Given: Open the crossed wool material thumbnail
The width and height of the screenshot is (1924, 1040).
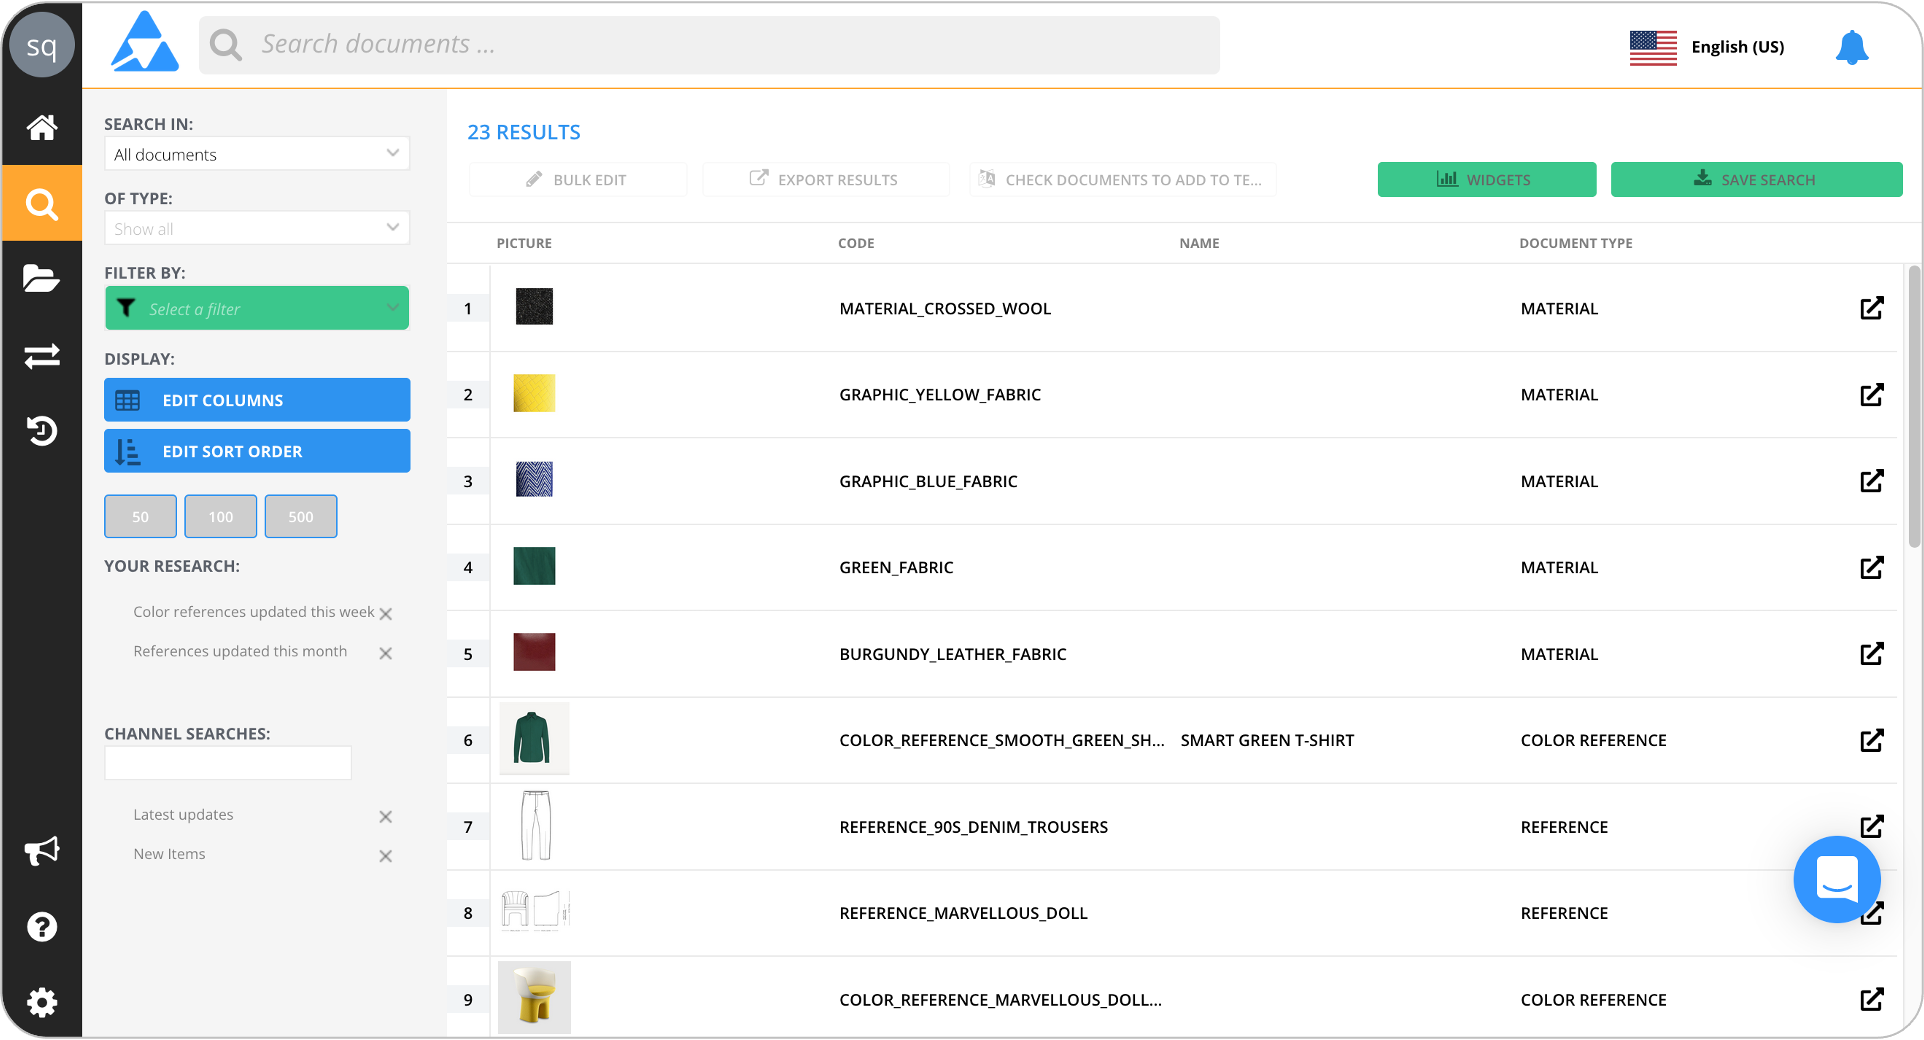Looking at the screenshot, I should 534,307.
